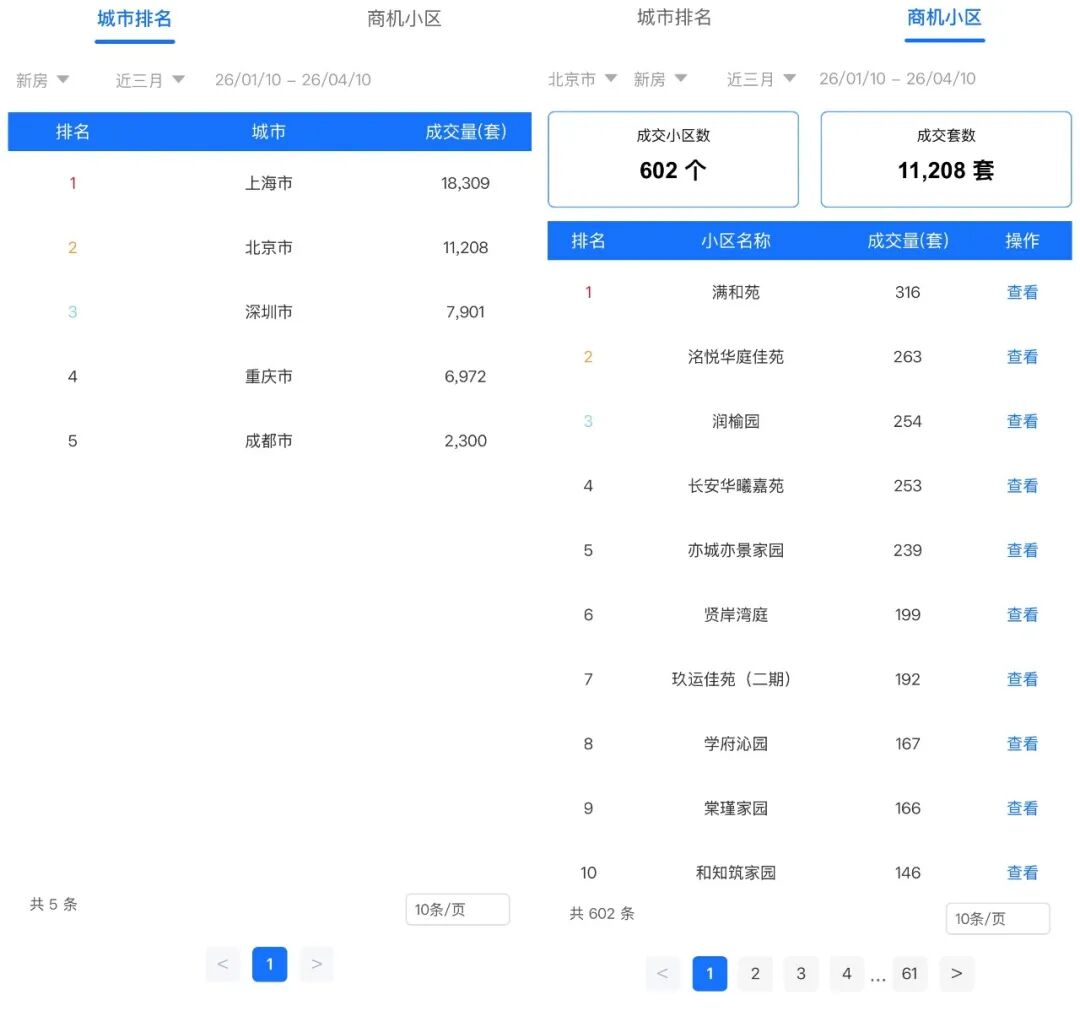Image resolution: width=1080 pixels, height=1027 pixels.
Task: Jump to page 61 of community list
Action: point(909,974)
